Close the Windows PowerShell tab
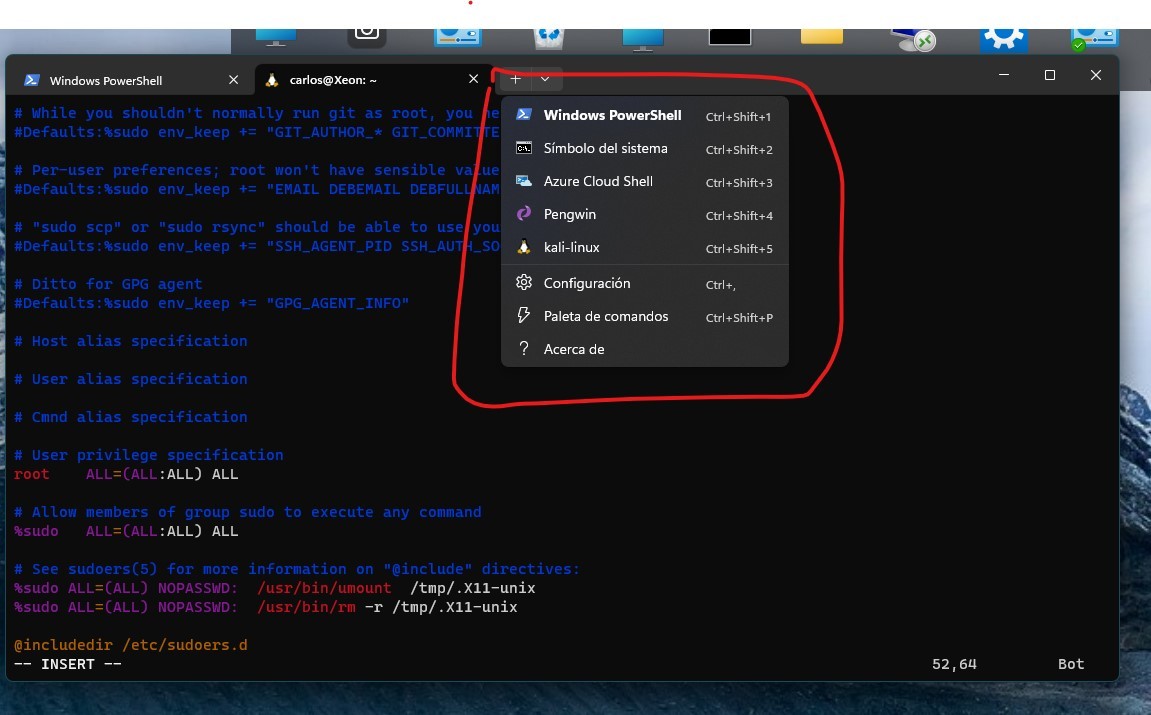Viewport: 1151px width, 715px height. (233, 80)
